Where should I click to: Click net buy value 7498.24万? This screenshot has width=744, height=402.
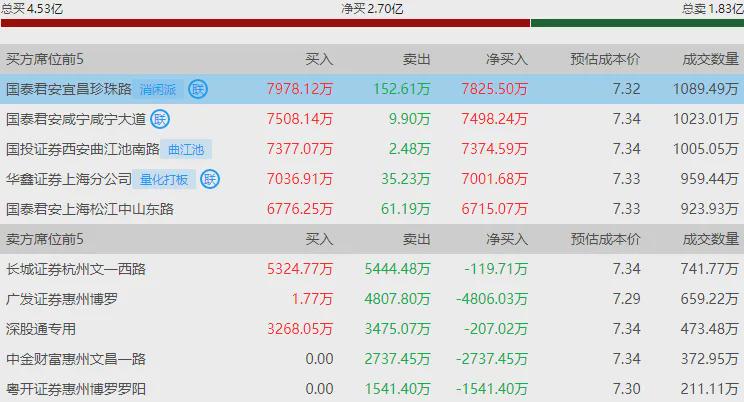coord(494,119)
